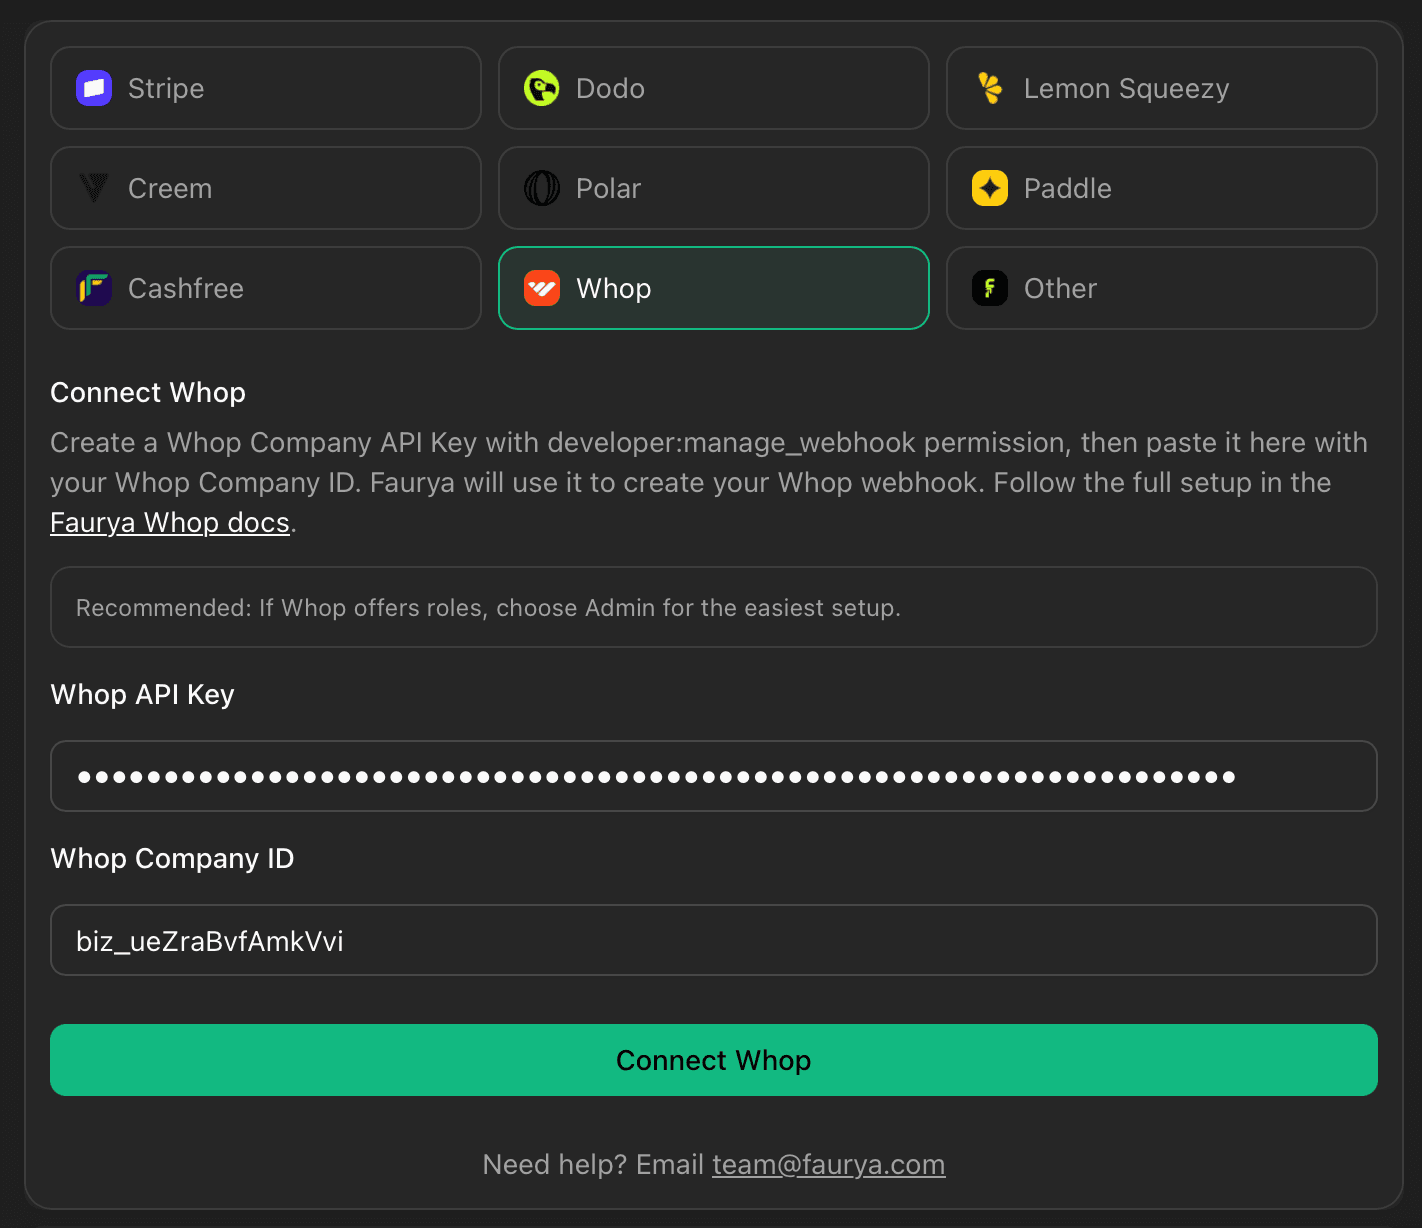The image size is (1422, 1228).
Task: Click the Whop Company ID input
Action: (x=714, y=940)
